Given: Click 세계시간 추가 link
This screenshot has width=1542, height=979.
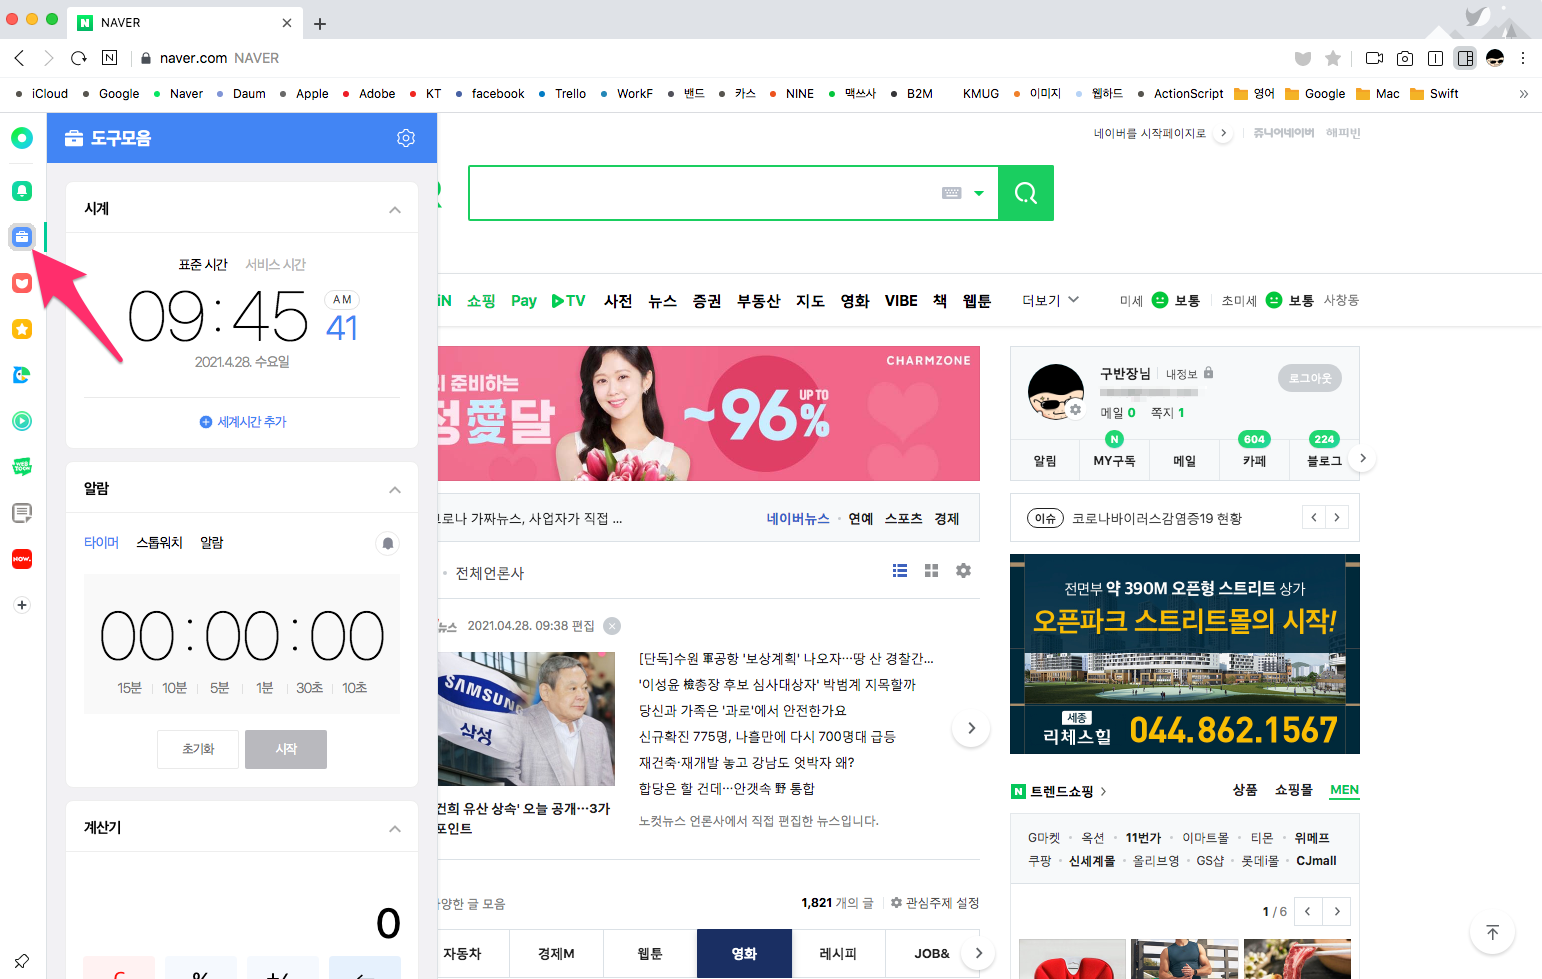Looking at the screenshot, I should click(x=243, y=422).
